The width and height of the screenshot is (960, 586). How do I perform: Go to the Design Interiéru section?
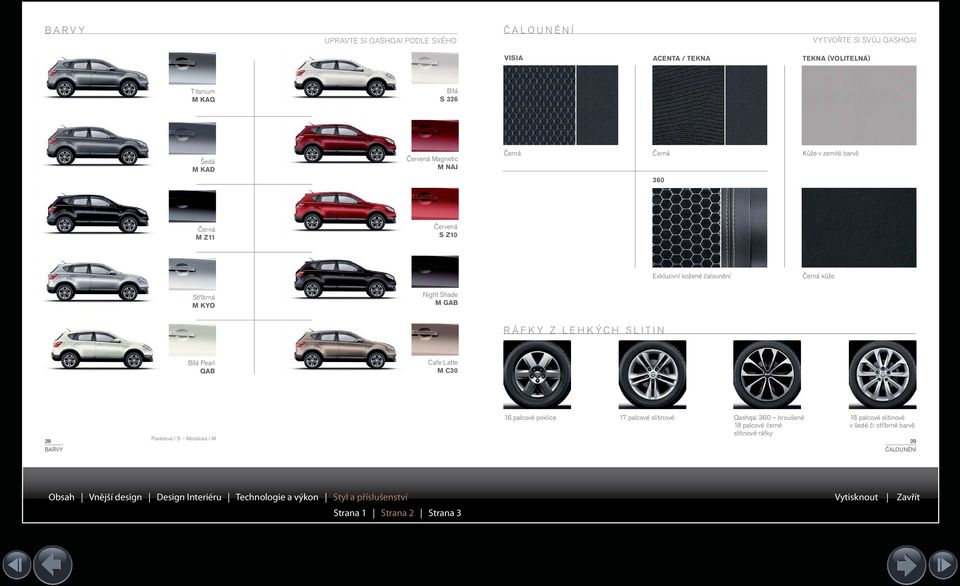pos(189,497)
